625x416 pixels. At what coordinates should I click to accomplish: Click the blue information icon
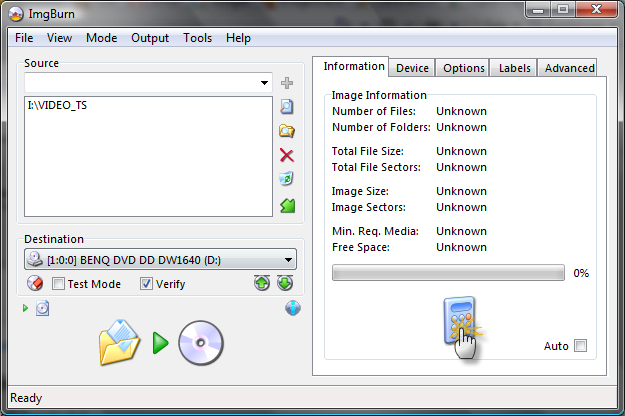pos(293,308)
